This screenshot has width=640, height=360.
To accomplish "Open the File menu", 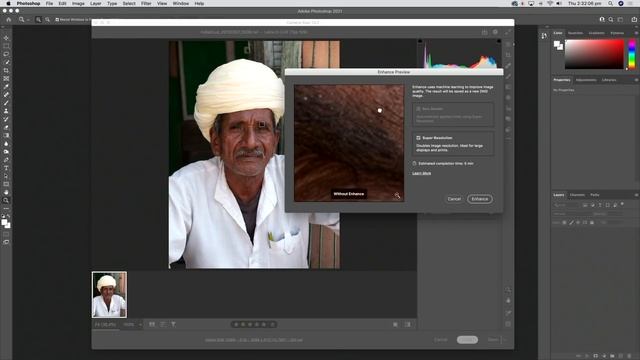I will tap(49, 3).
